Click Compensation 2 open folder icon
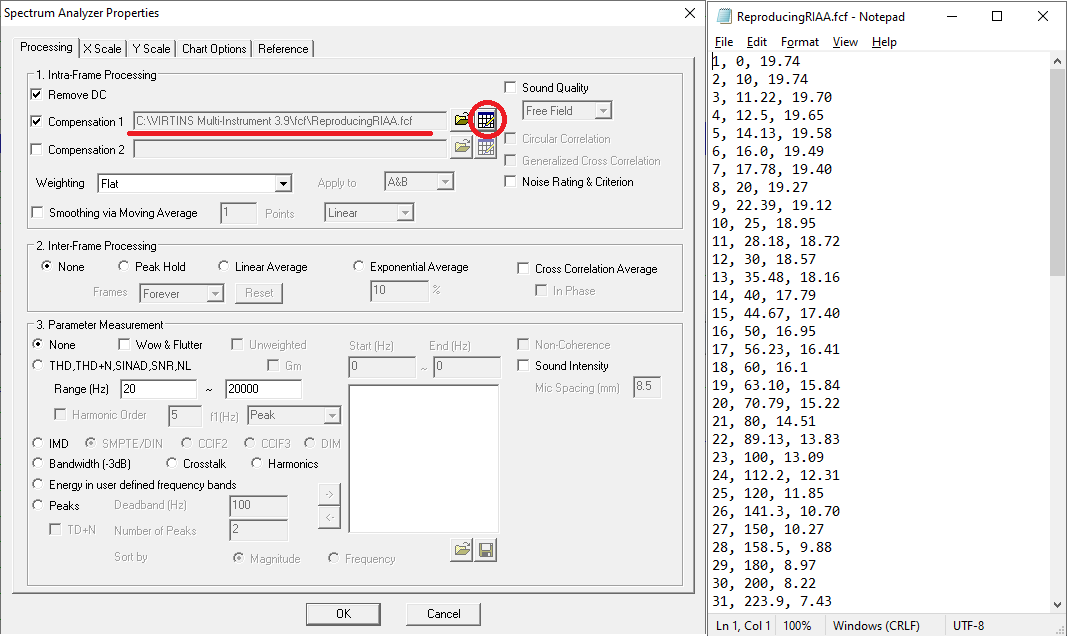This screenshot has width=1068, height=636. coord(461,148)
